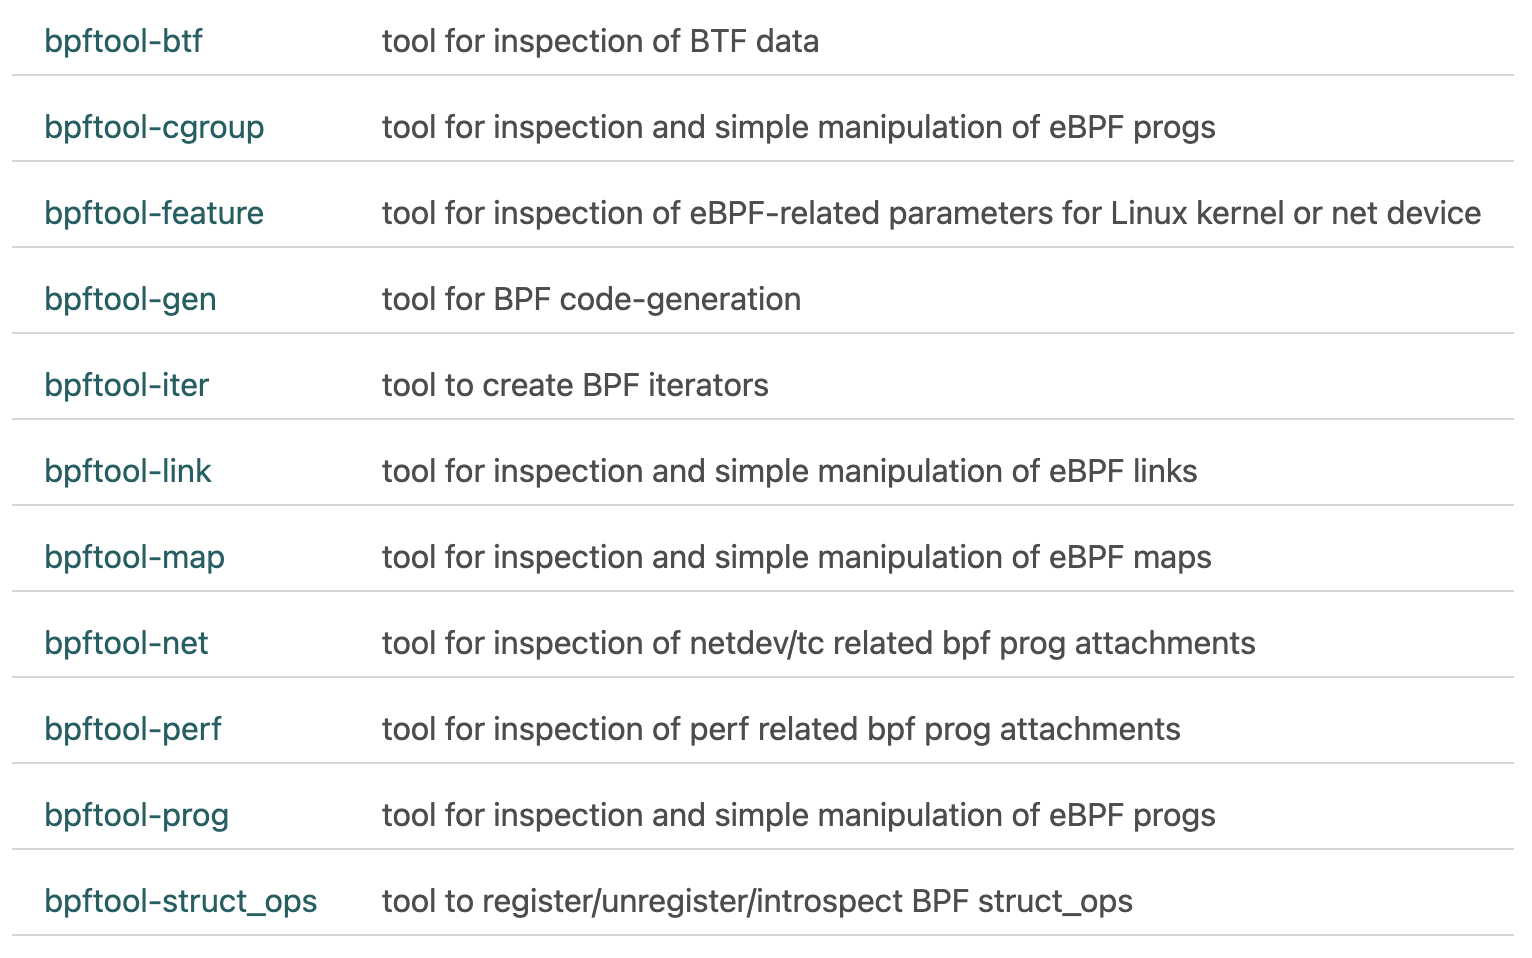Image resolution: width=1532 pixels, height=958 pixels.
Task: Click the eBPF links manipulation description
Action: 789,471
